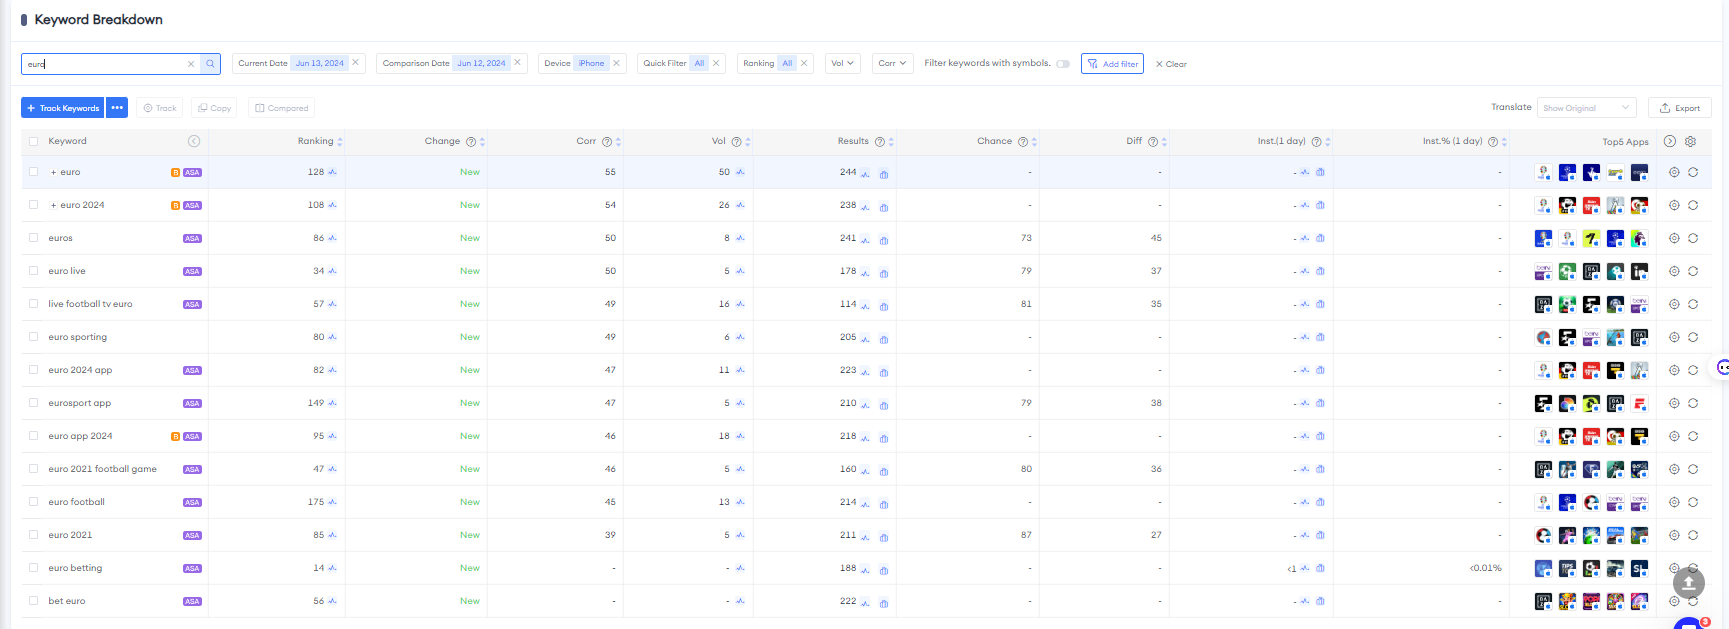Image resolution: width=1729 pixels, height=629 pixels.
Task: Collapse the Keyword column arrow icon
Action: click(x=194, y=141)
